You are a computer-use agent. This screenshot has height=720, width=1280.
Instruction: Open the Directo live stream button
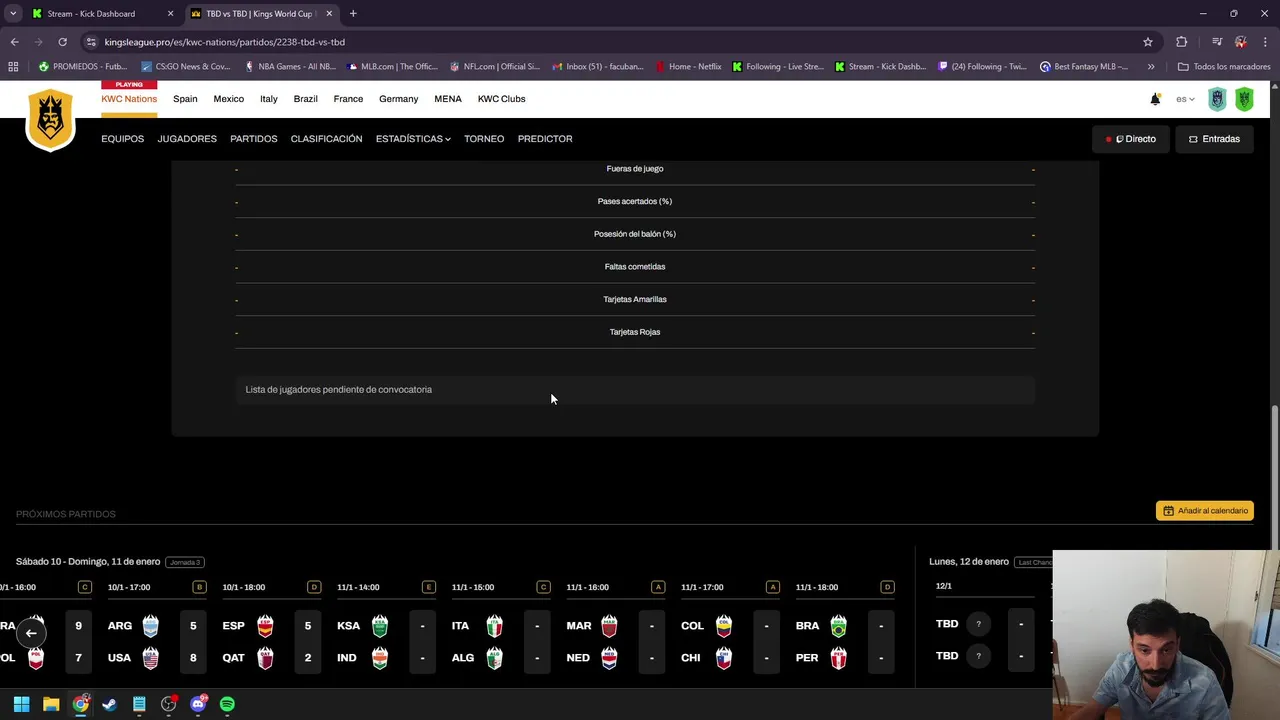[x=1130, y=139]
